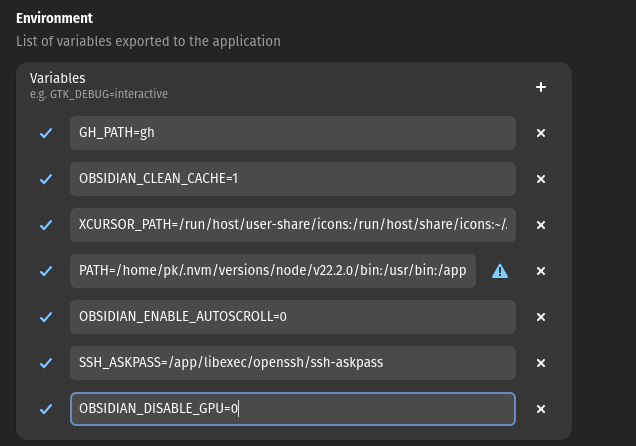
Task: Toggle checkmark next to OBSIDIAN_DISABLE_GPU=0
Action: 46,409
